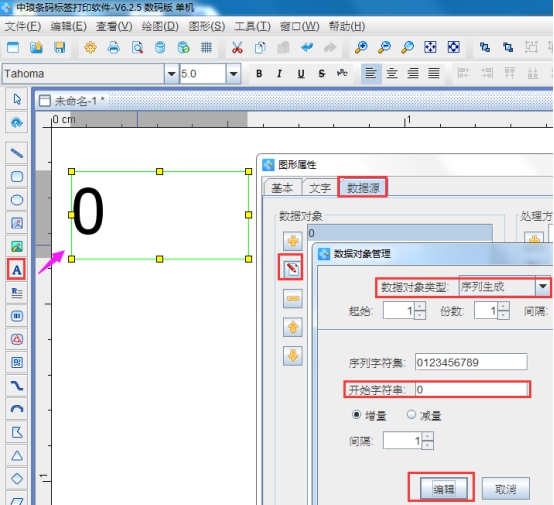Open the font size dropdown
554x505 pixels.
tap(233, 74)
